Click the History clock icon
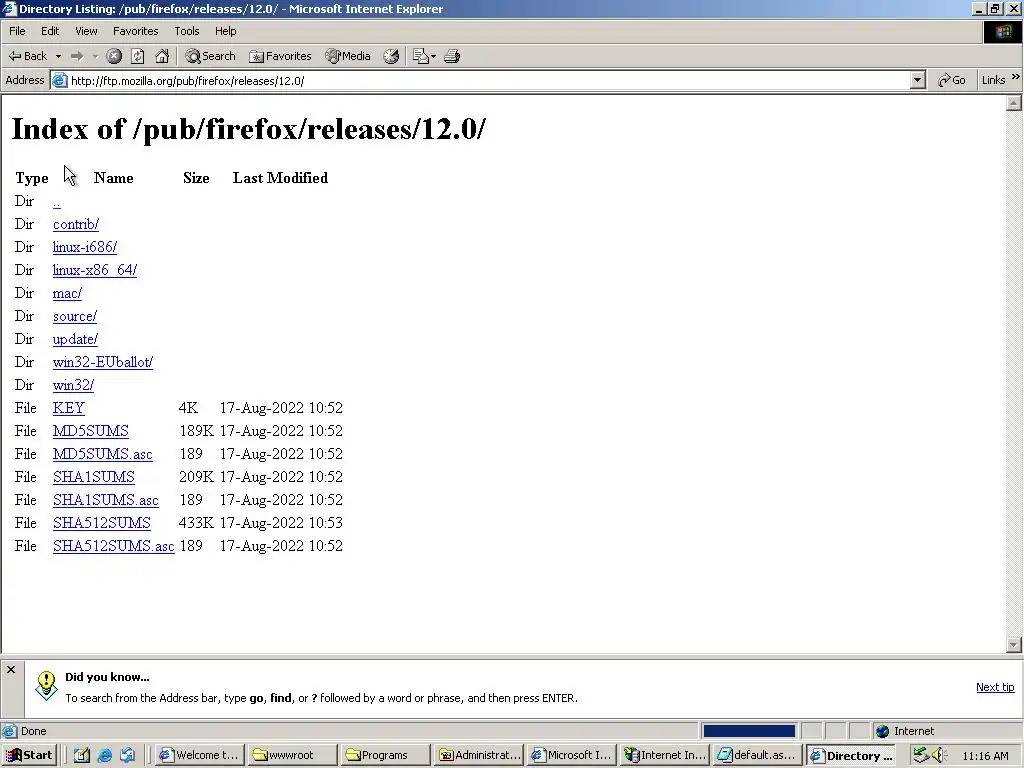The height and width of the screenshot is (768, 1024). pyautogui.click(x=391, y=56)
